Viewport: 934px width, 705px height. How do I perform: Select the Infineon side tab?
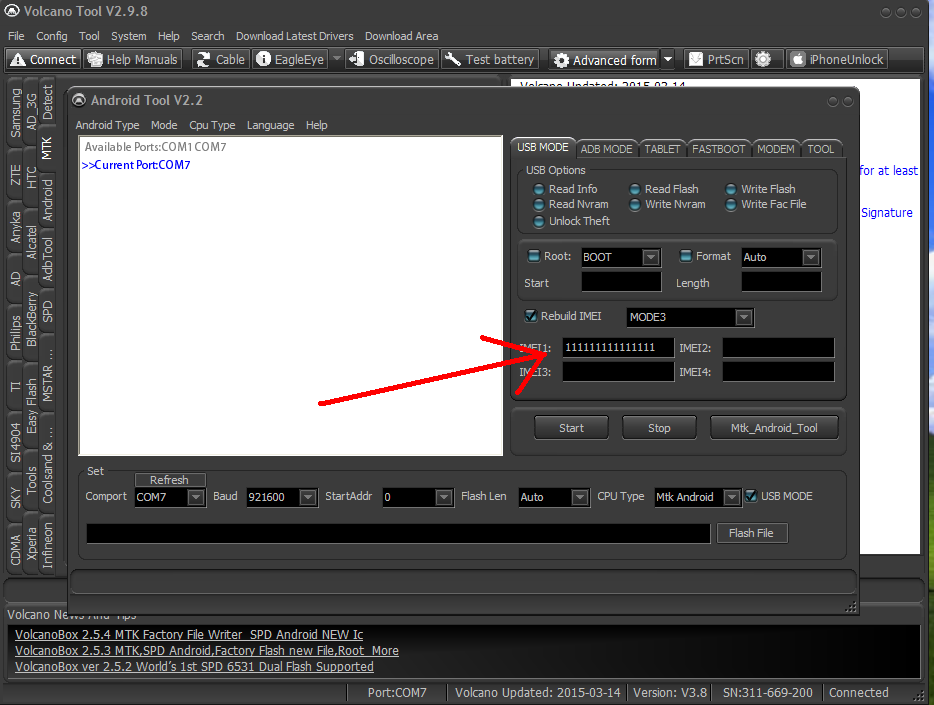coord(47,545)
